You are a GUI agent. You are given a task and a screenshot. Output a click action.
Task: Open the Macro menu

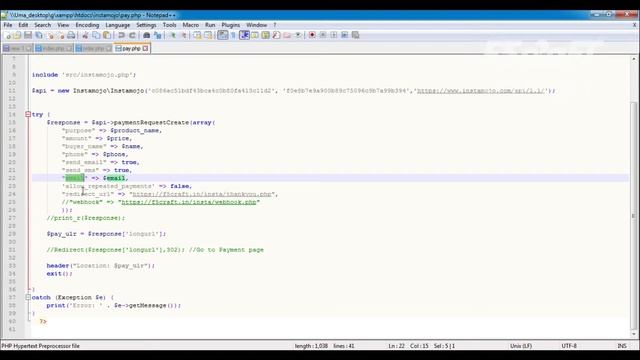click(x=191, y=25)
